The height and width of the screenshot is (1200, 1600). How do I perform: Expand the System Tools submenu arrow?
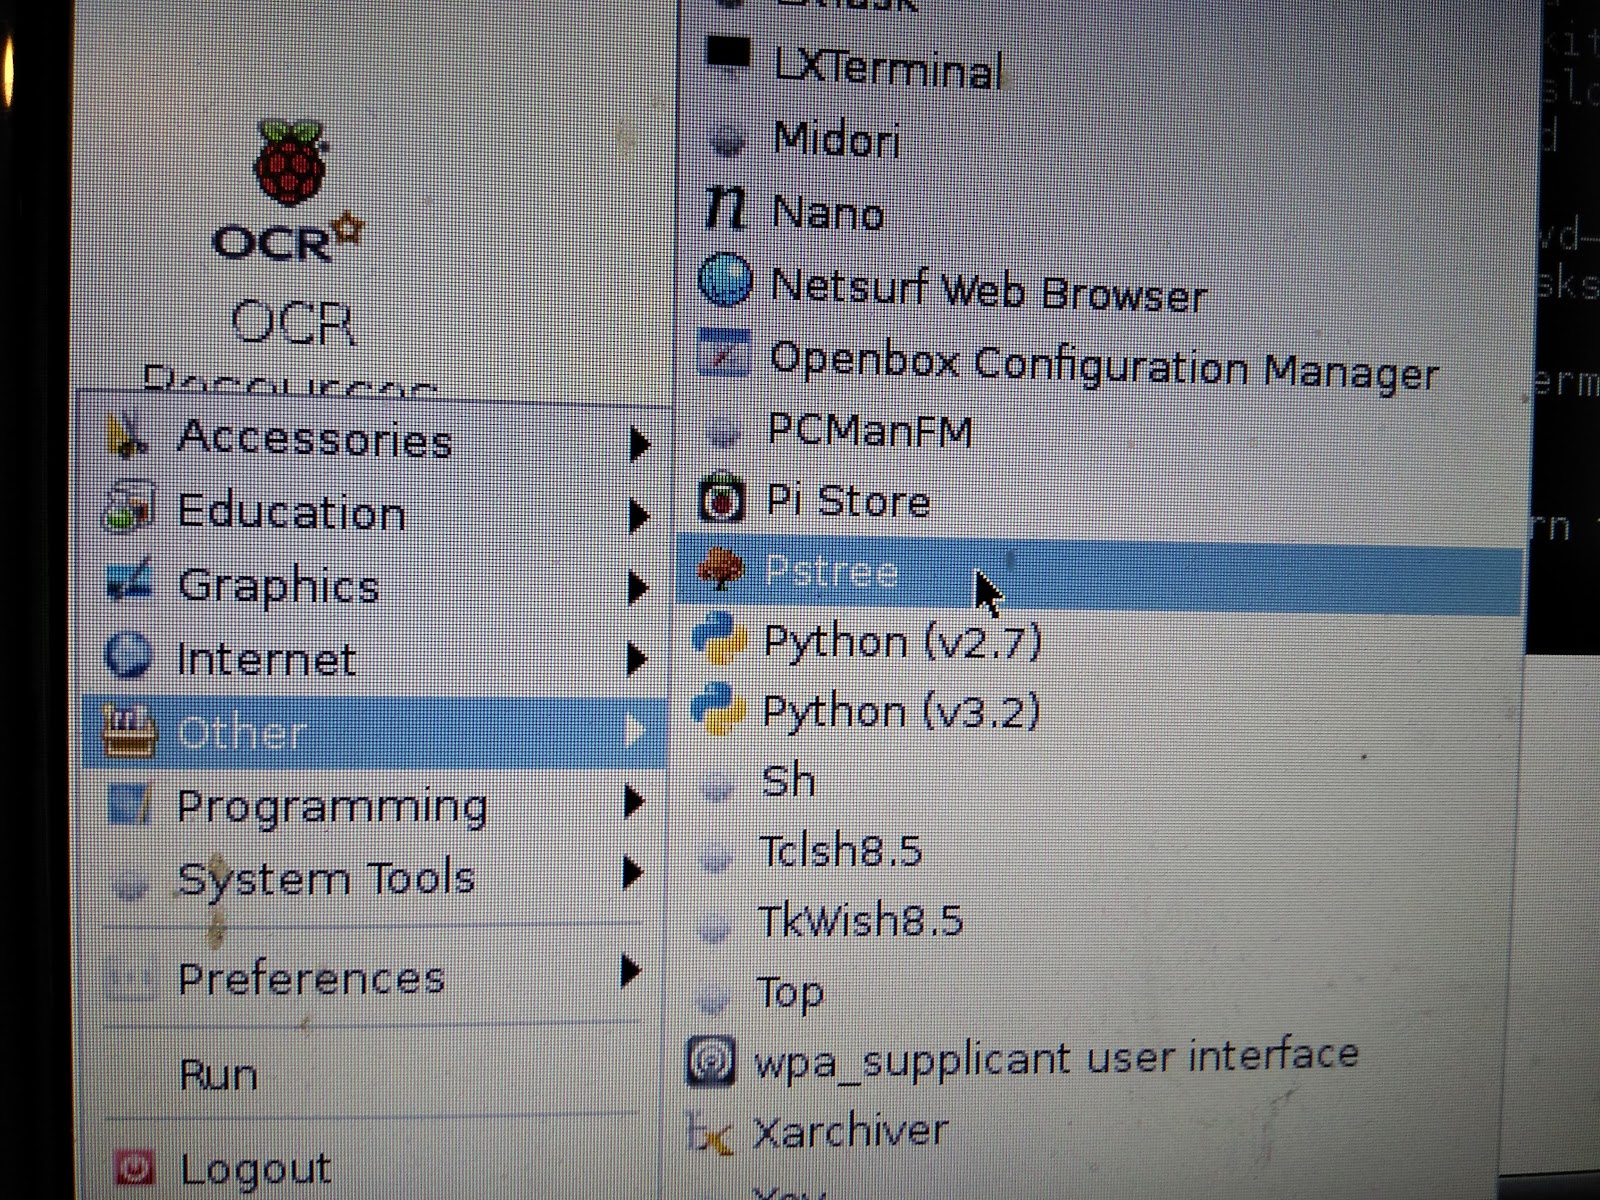(x=632, y=873)
